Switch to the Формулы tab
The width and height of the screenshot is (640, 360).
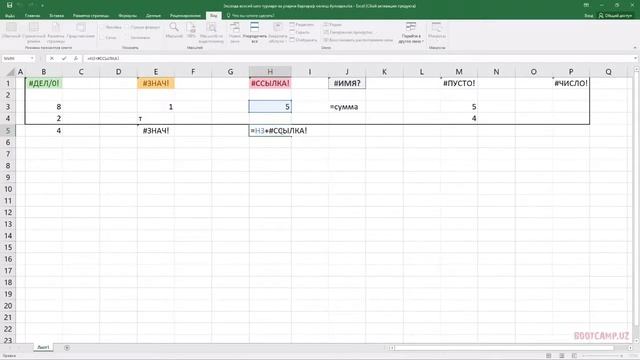pyautogui.click(x=127, y=16)
